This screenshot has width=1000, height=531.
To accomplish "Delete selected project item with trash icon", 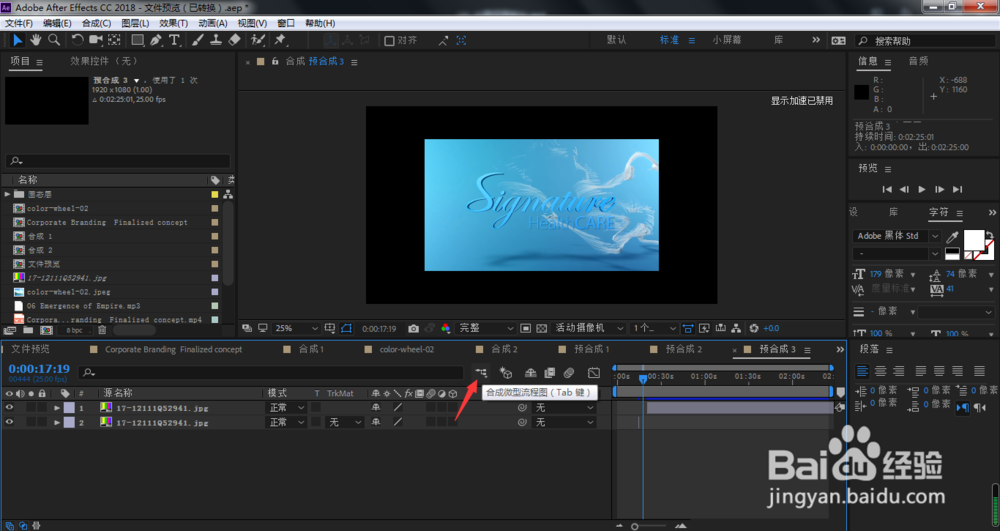I will tap(102, 330).
